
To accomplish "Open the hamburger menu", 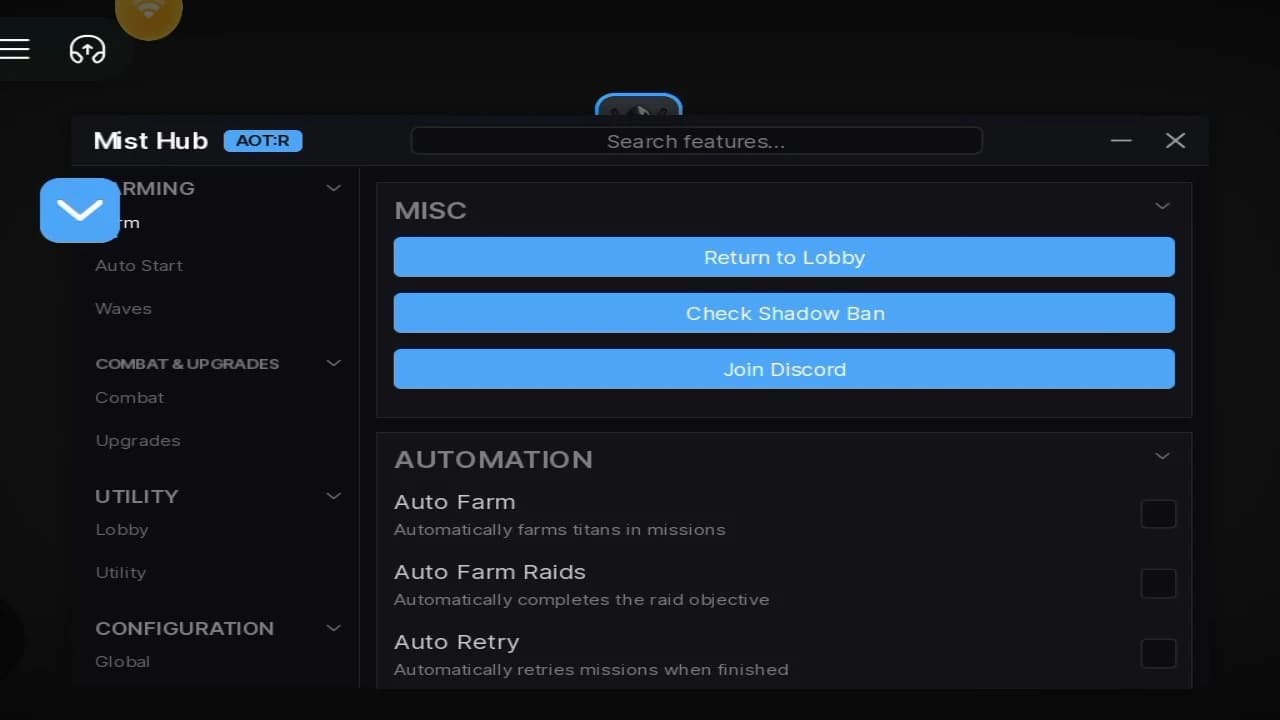I will click(14, 49).
